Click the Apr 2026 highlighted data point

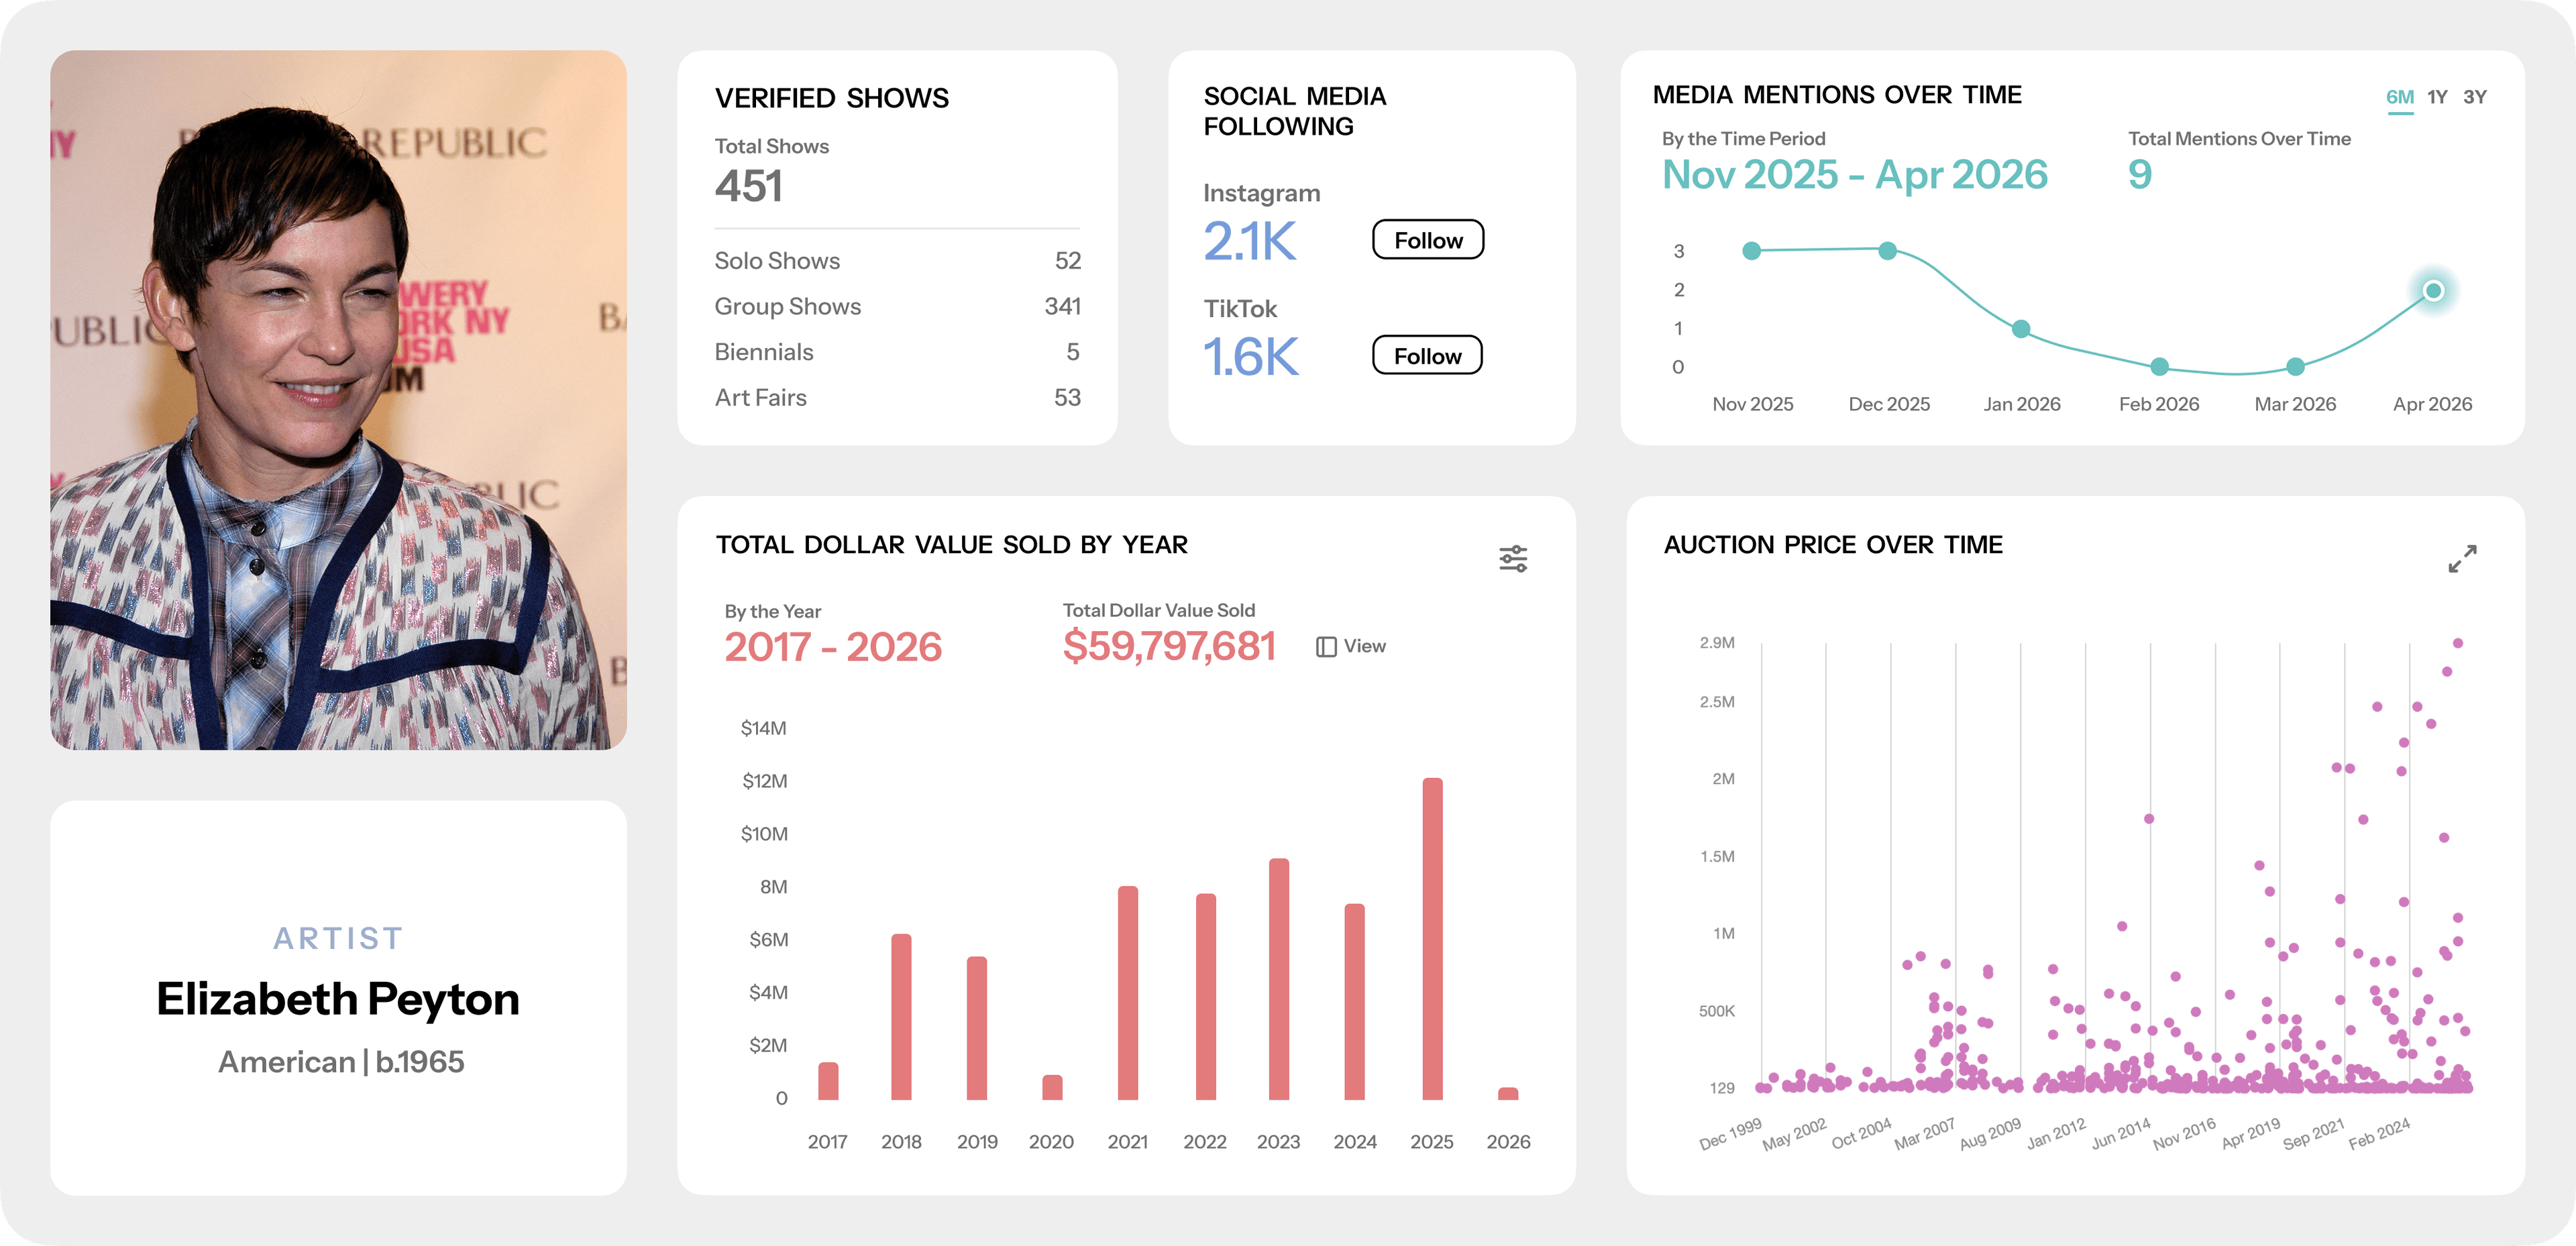tap(2433, 290)
